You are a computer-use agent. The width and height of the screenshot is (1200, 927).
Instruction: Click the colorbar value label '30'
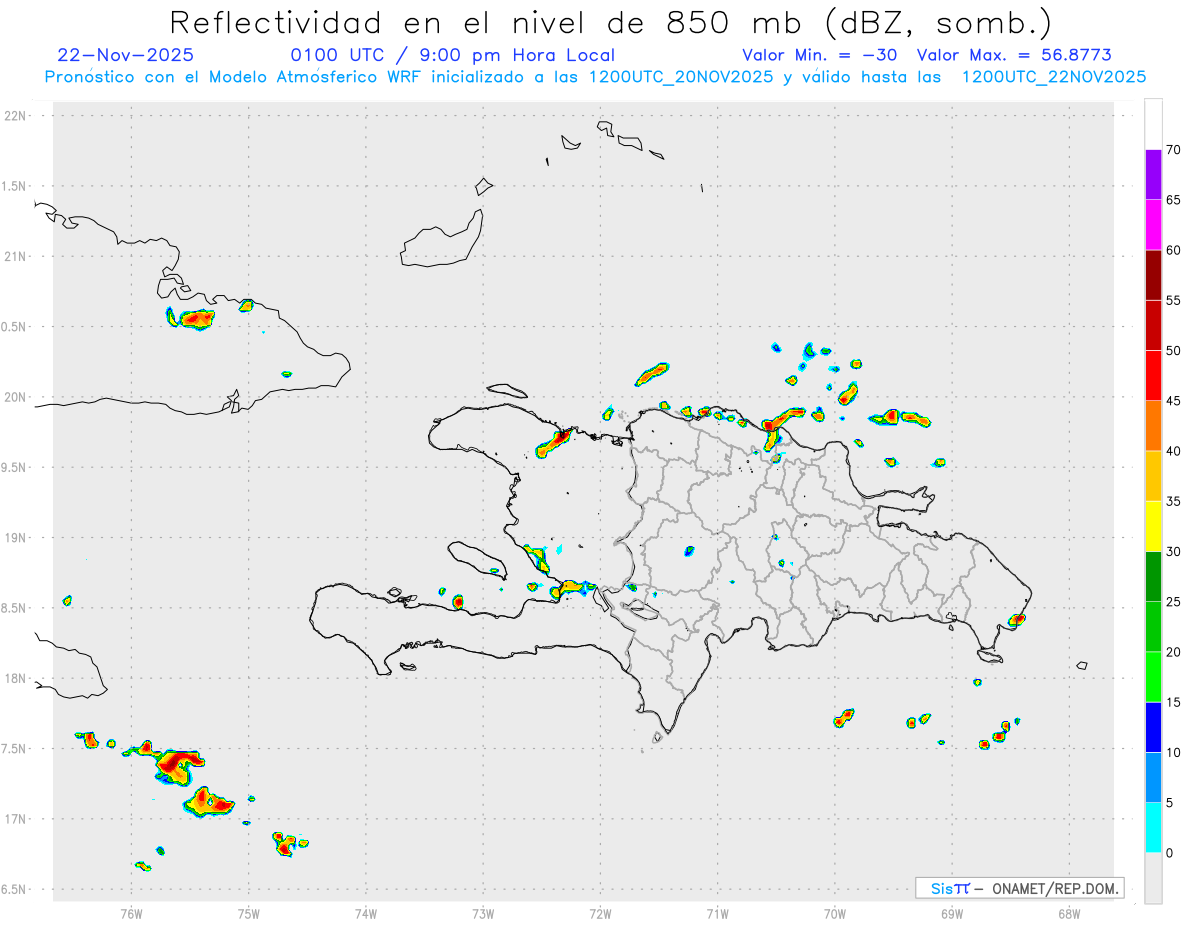pyautogui.click(x=1173, y=552)
